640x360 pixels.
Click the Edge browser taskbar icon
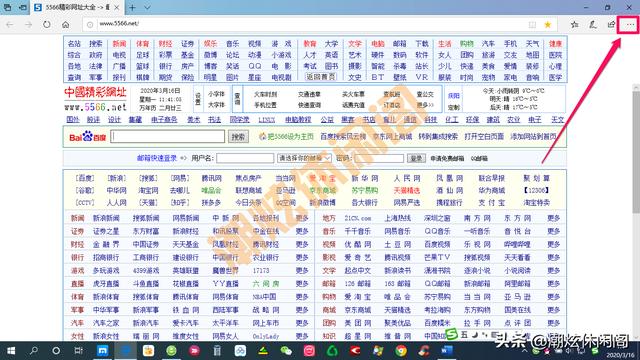click(125, 351)
